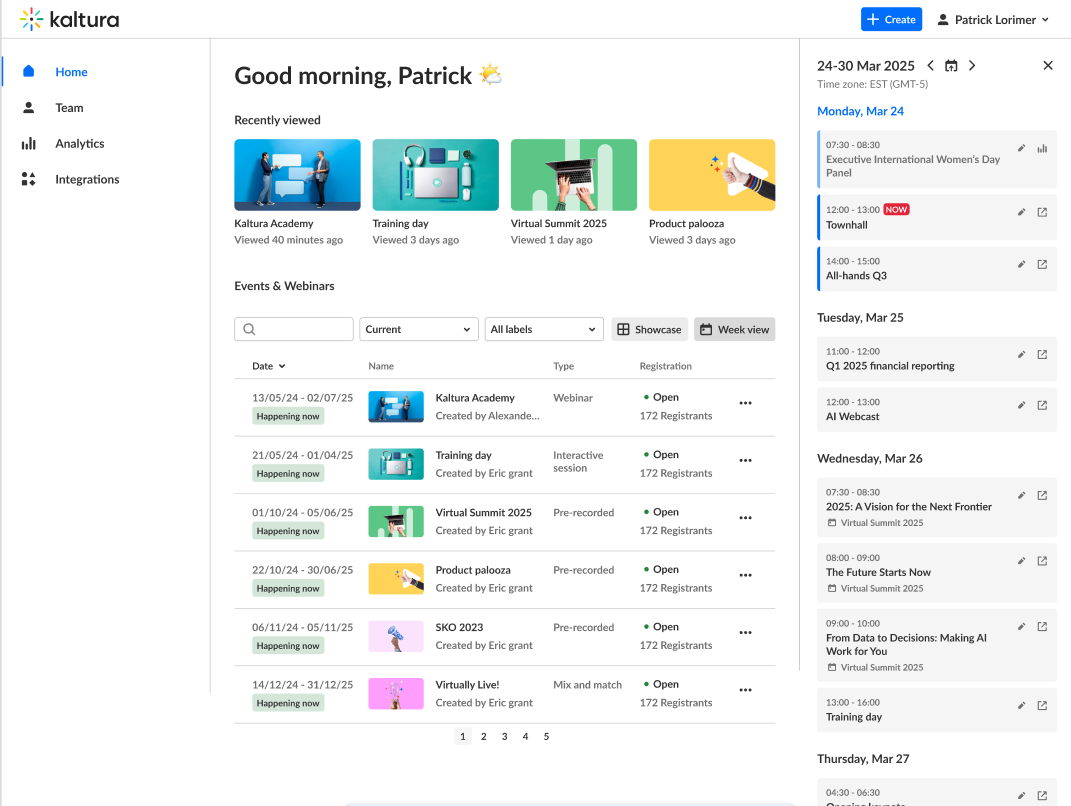
Task: Open more options for SKO 2023 row
Action: [745, 633]
